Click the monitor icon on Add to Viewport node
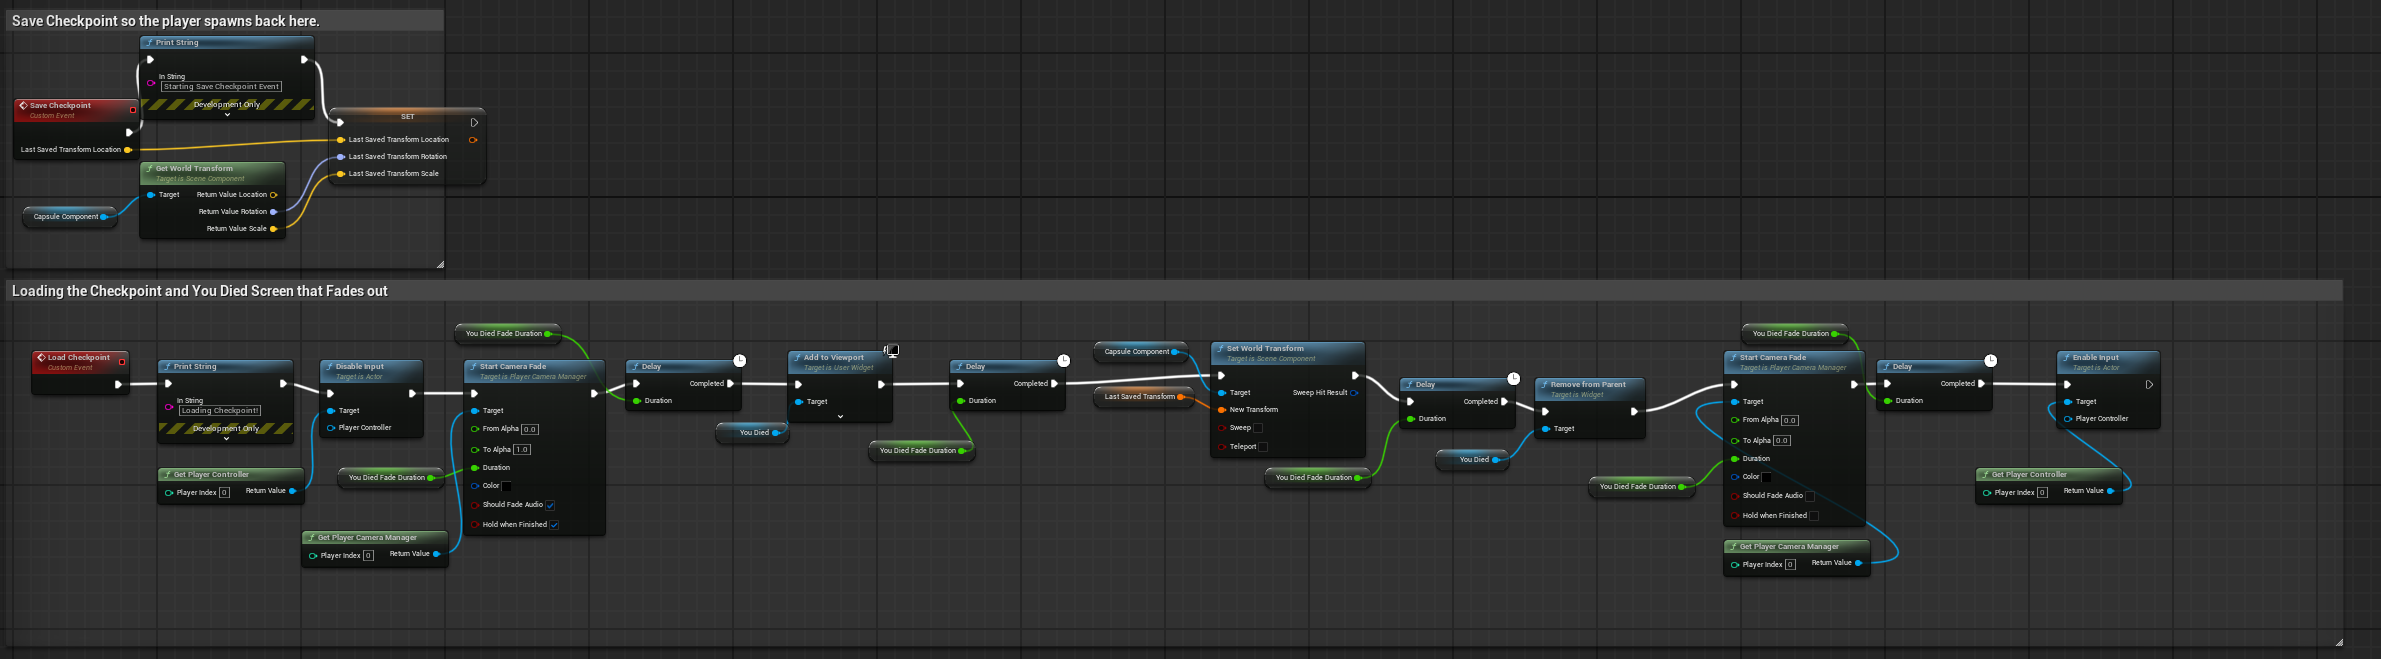This screenshot has height=659, width=2381. coord(893,350)
